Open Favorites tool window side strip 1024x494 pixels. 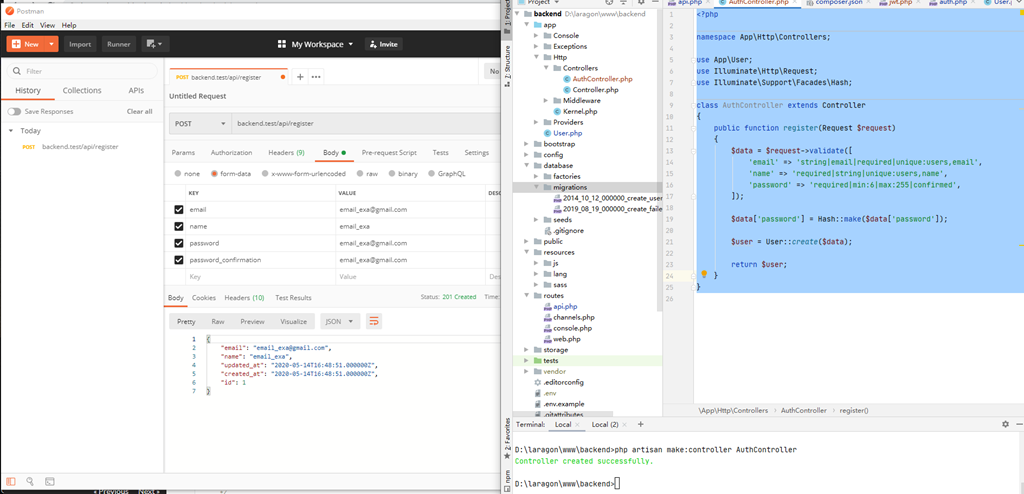coord(507,437)
